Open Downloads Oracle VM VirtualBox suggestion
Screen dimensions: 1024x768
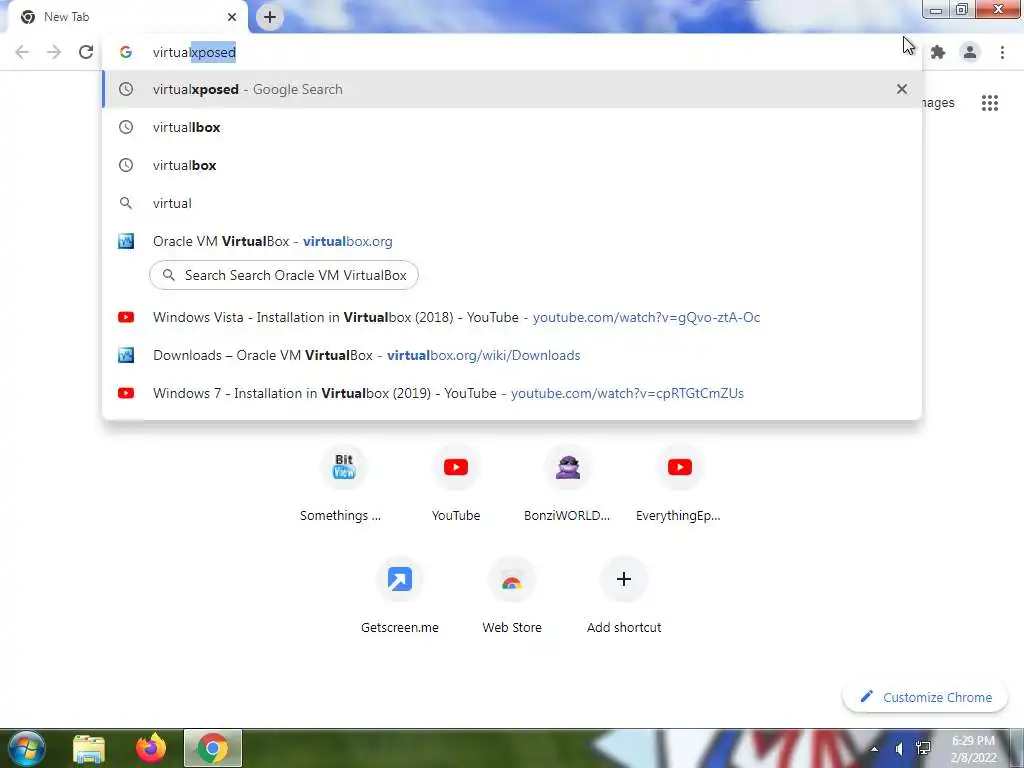coord(512,355)
